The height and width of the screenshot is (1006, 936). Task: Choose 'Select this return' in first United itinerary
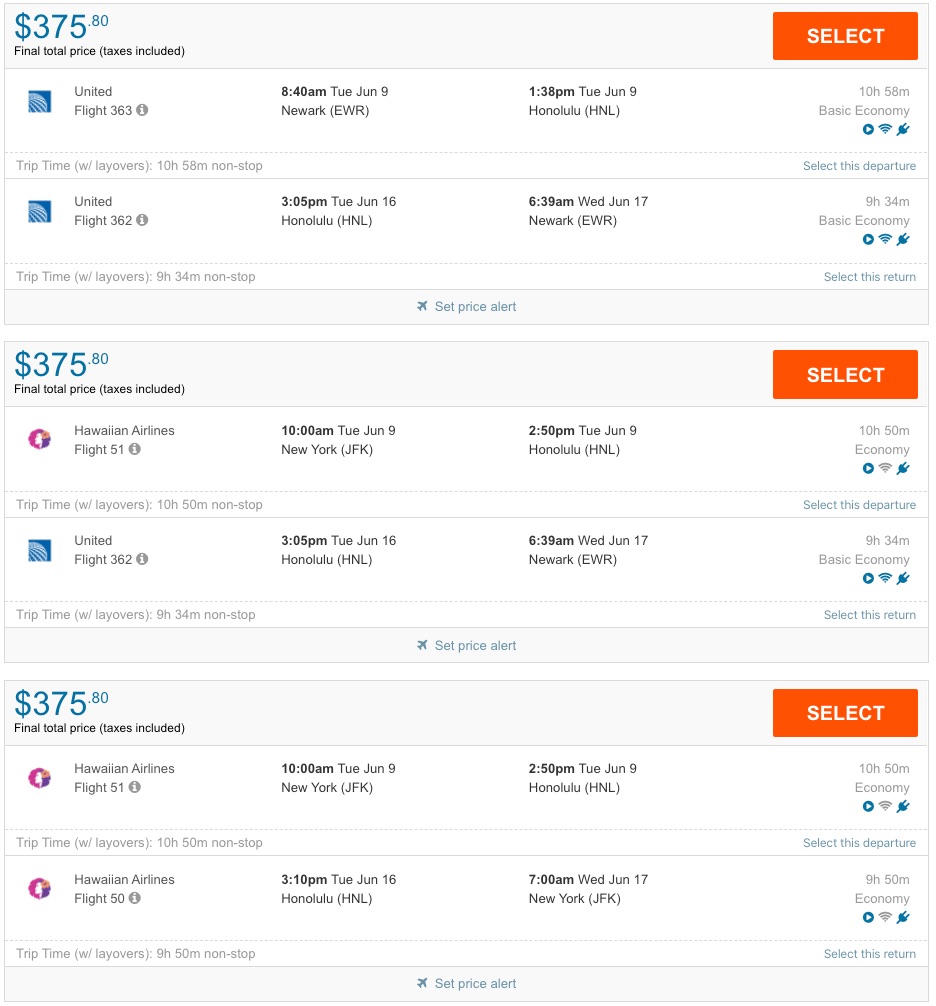pyautogui.click(x=869, y=277)
